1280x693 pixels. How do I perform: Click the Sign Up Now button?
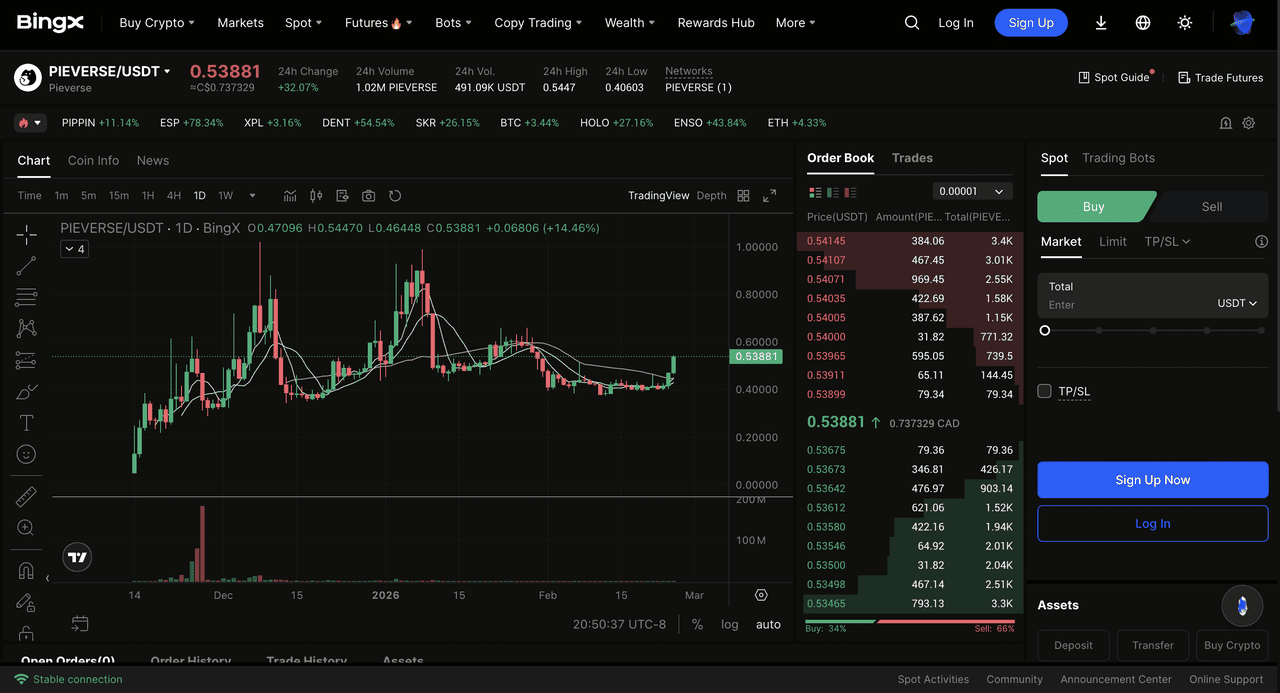pyautogui.click(x=1152, y=480)
